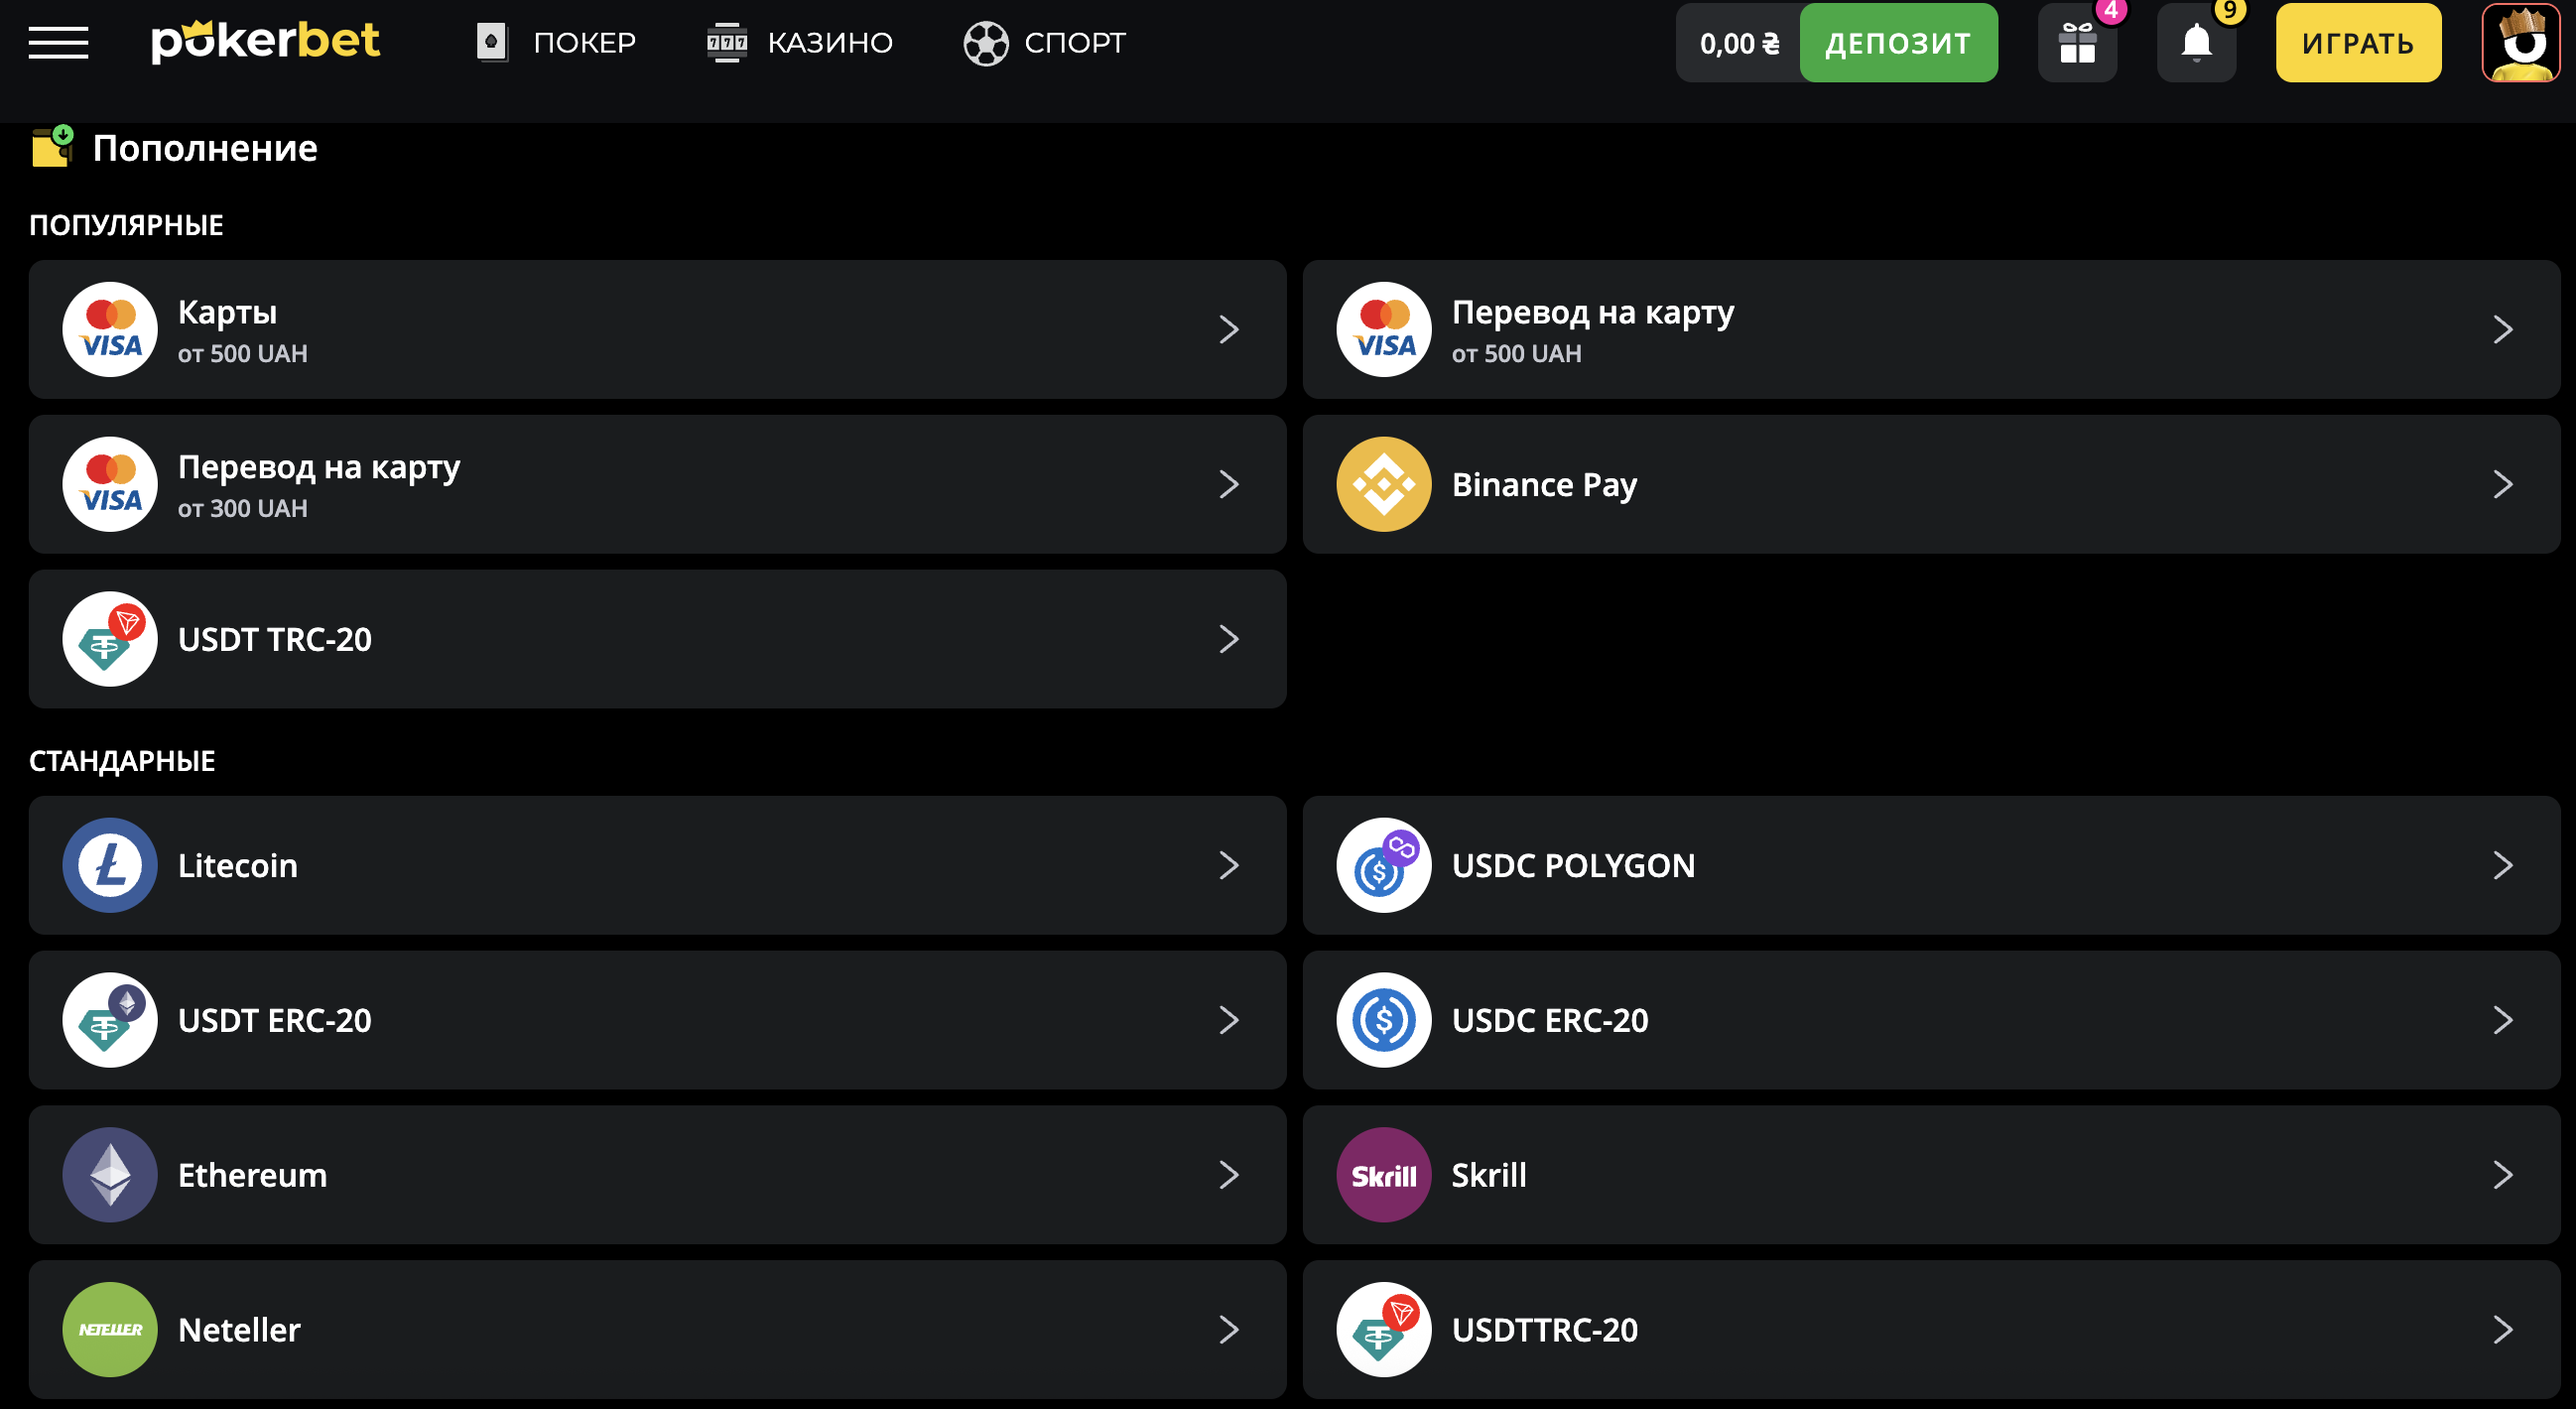Open the hamburger navigation menu
This screenshot has width=2576, height=1409.
(x=59, y=42)
